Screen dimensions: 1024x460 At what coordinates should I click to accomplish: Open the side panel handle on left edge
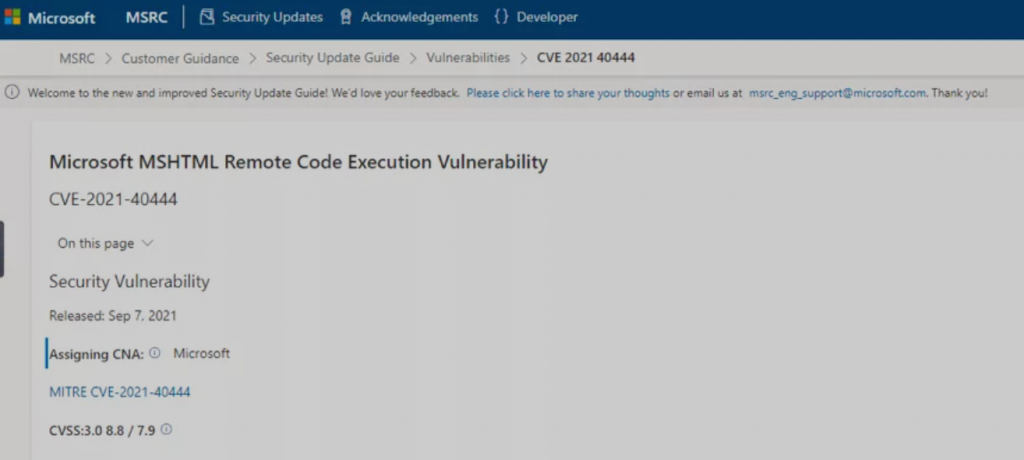click(x=3, y=249)
